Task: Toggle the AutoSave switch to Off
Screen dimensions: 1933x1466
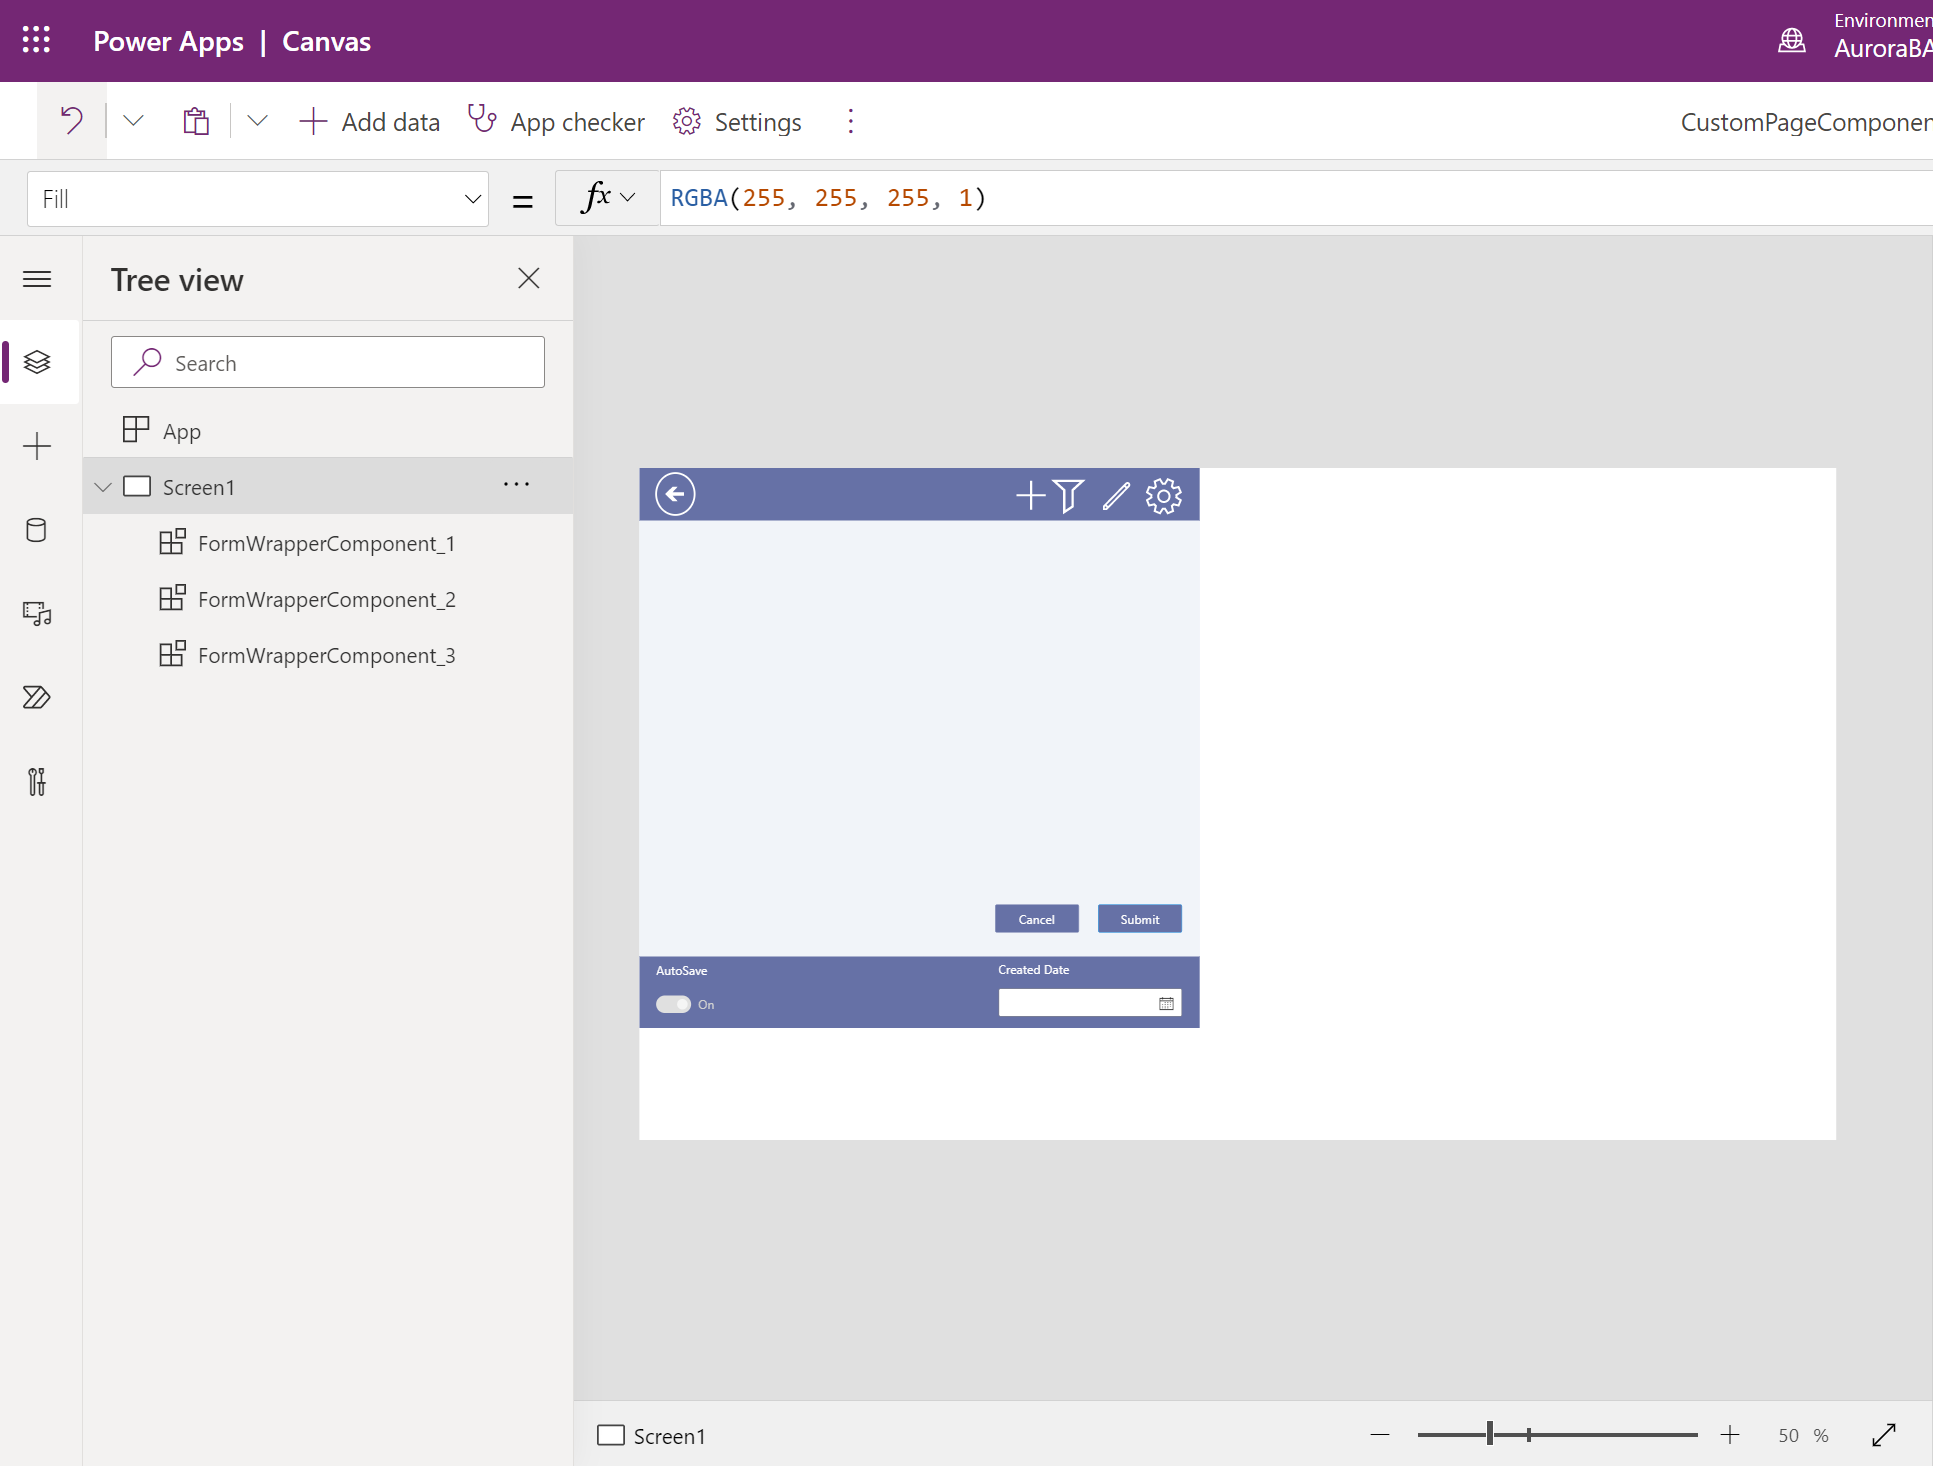Action: pos(673,1004)
